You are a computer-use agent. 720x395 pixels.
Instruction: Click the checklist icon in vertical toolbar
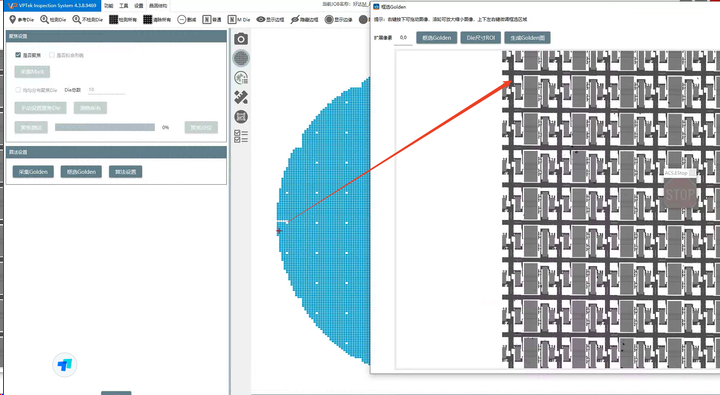pyautogui.click(x=241, y=136)
